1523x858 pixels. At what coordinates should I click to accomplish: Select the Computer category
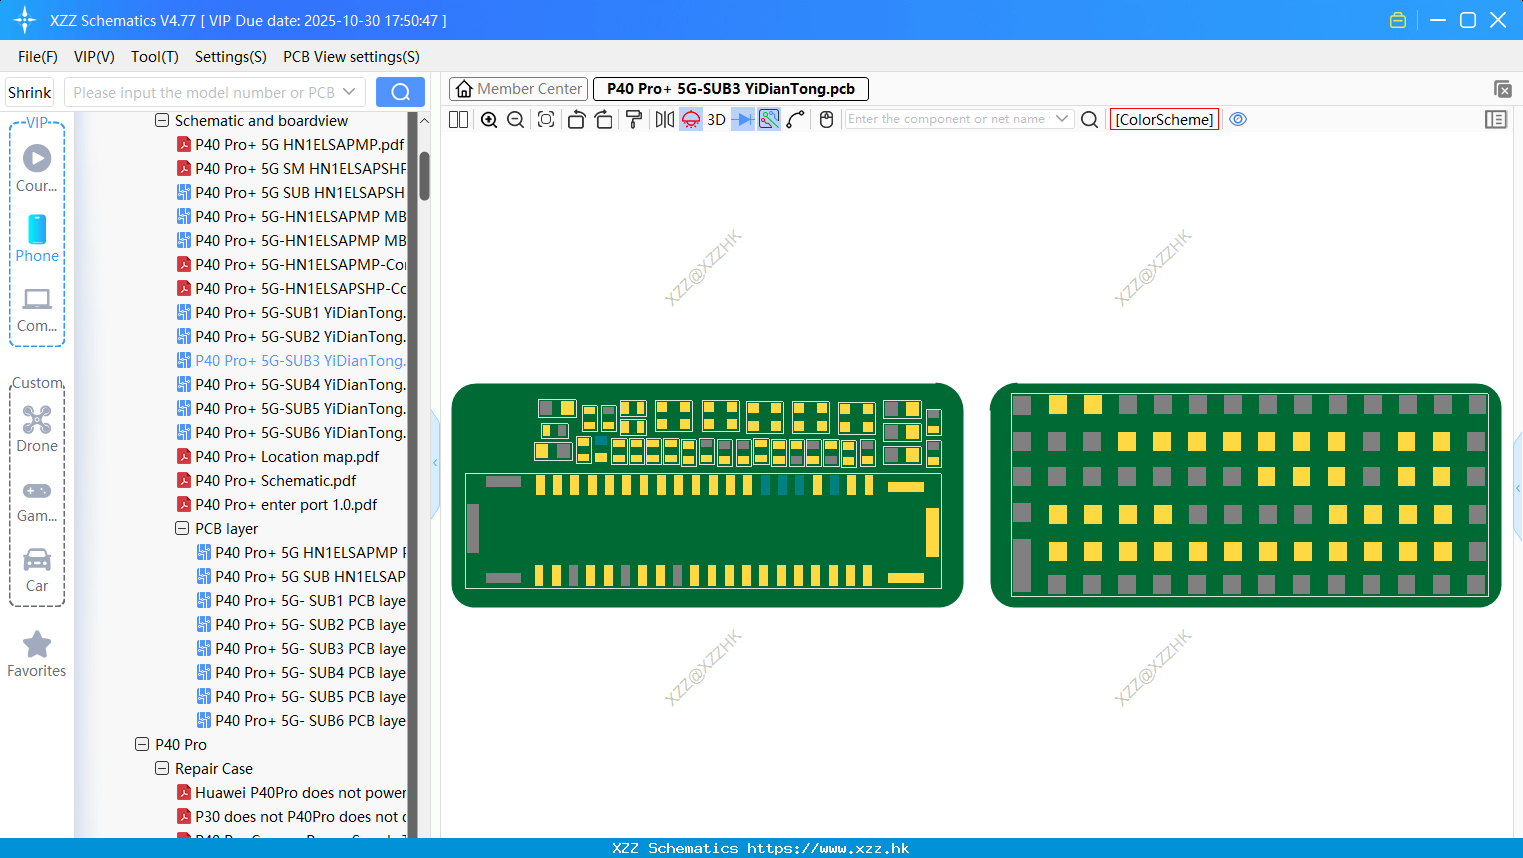click(x=37, y=310)
